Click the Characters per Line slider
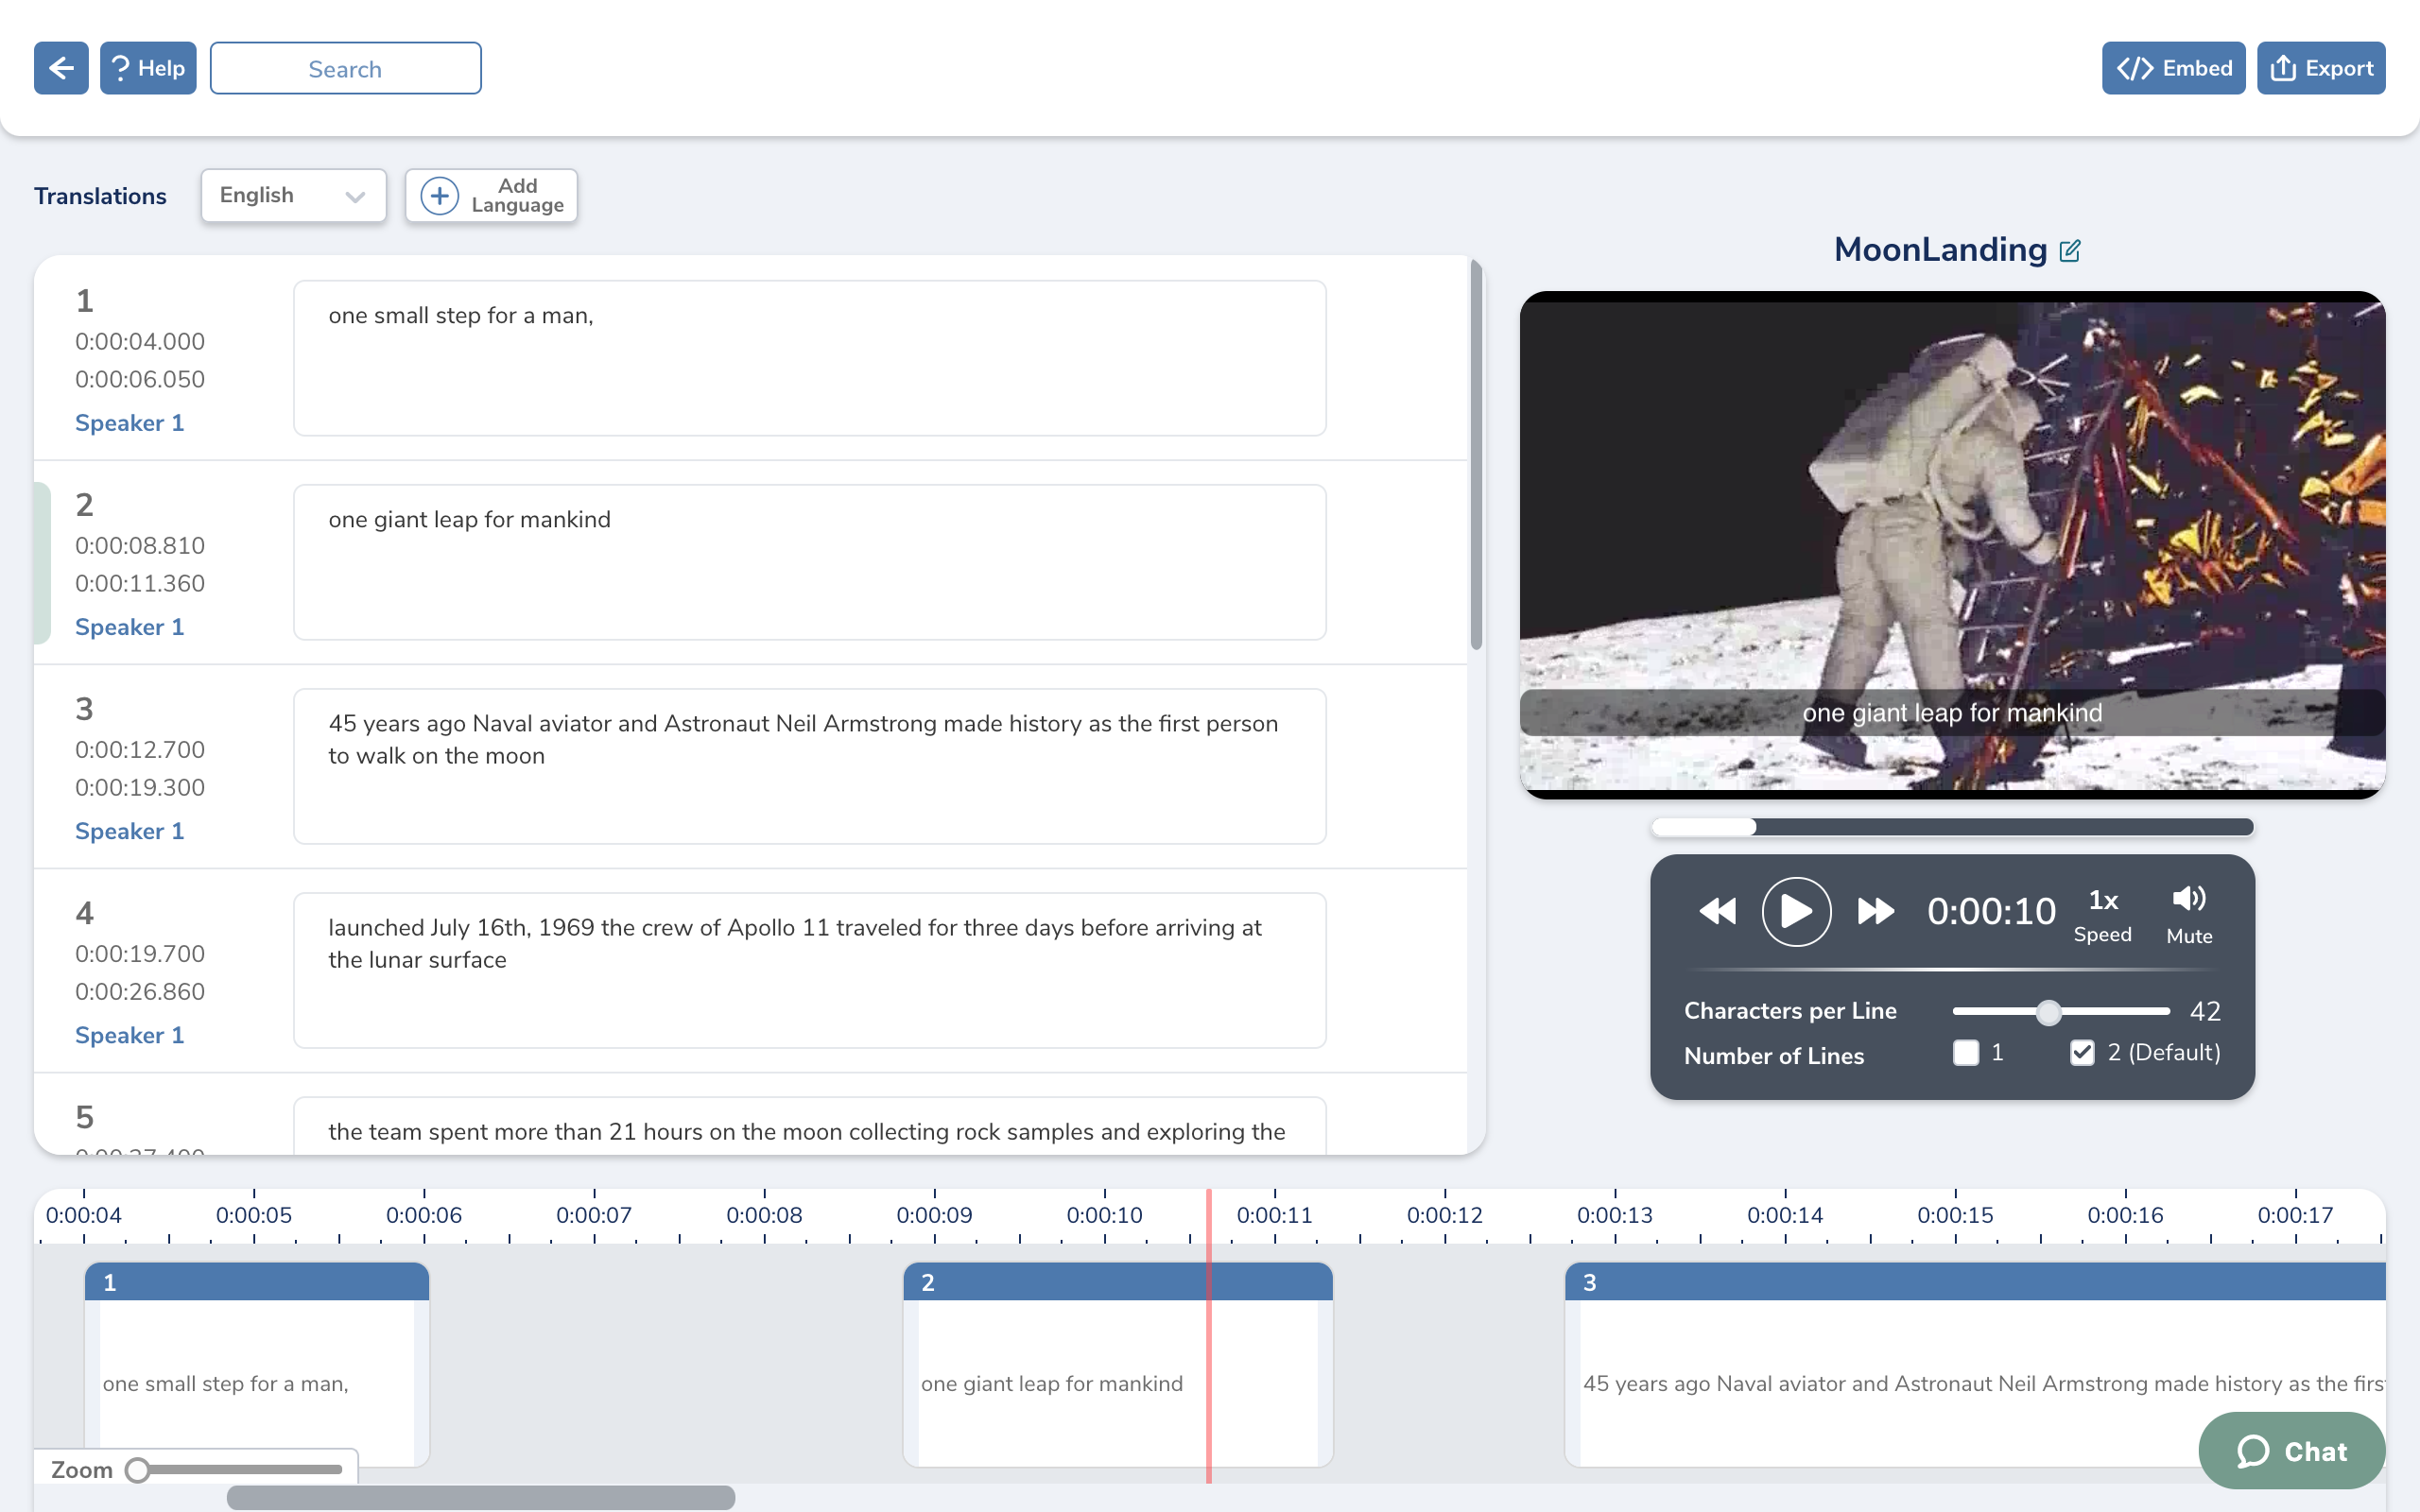This screenshot has height=1512, width=2420. (x=2060, y=1012)
